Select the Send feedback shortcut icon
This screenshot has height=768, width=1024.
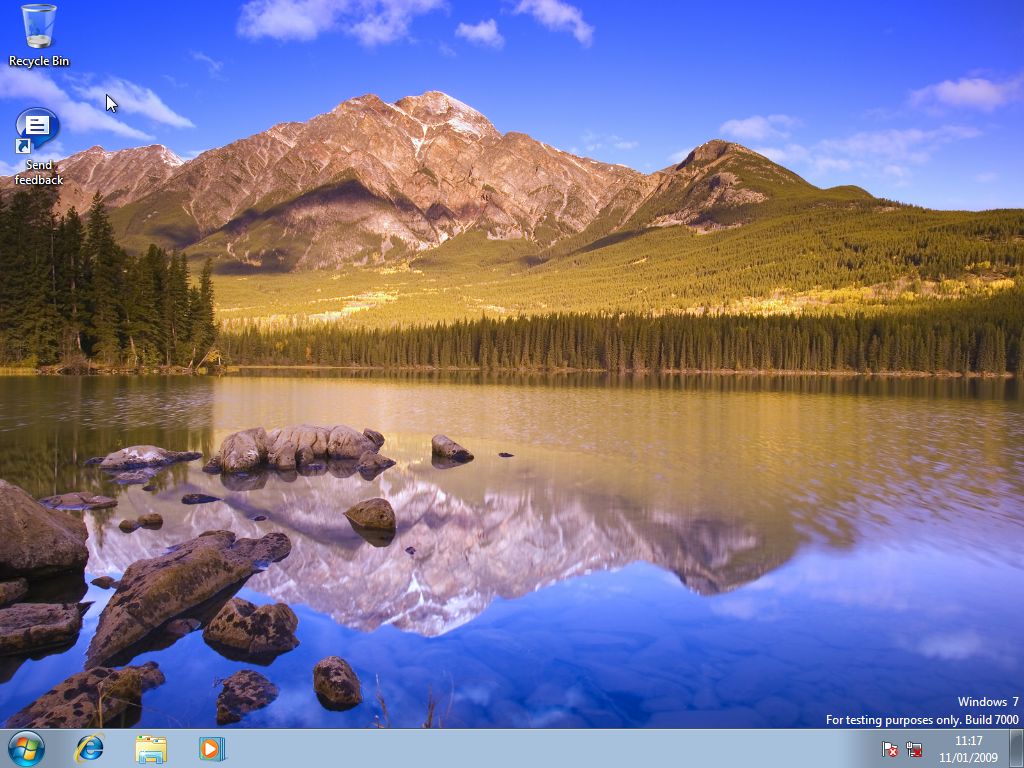tap(38, 130)
